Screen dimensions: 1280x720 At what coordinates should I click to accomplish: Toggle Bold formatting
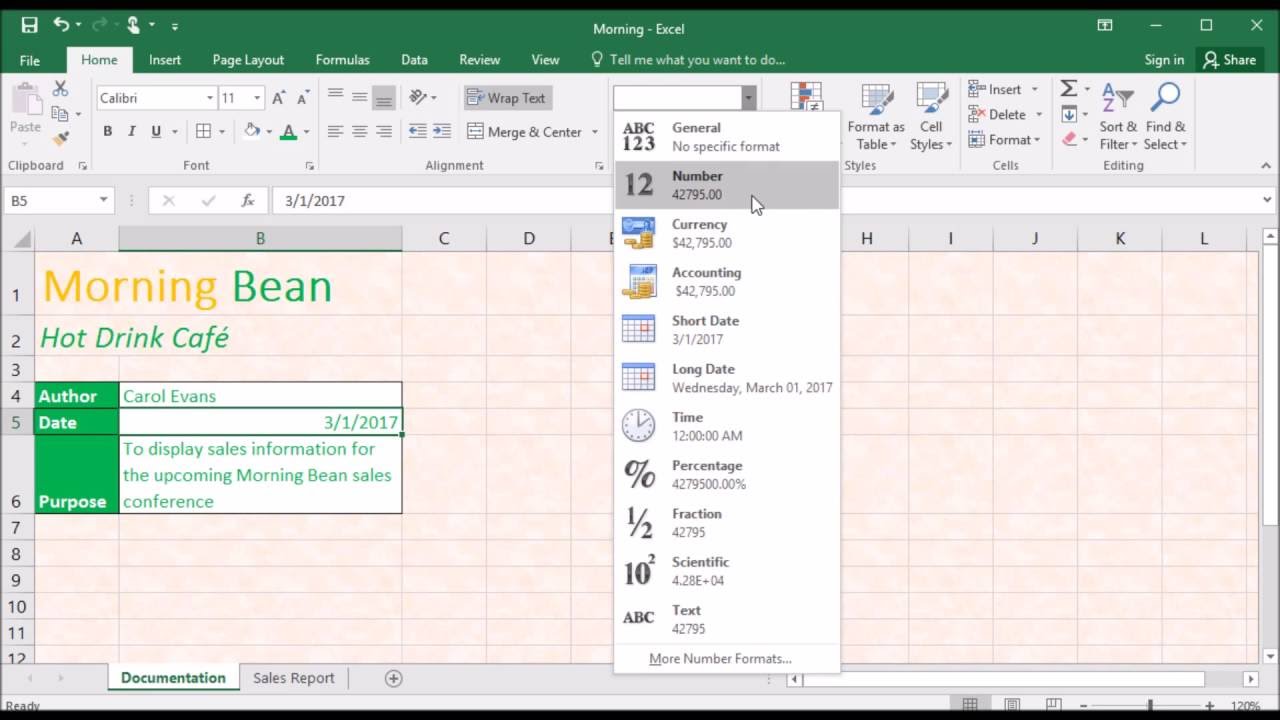(x=107, y=131)
